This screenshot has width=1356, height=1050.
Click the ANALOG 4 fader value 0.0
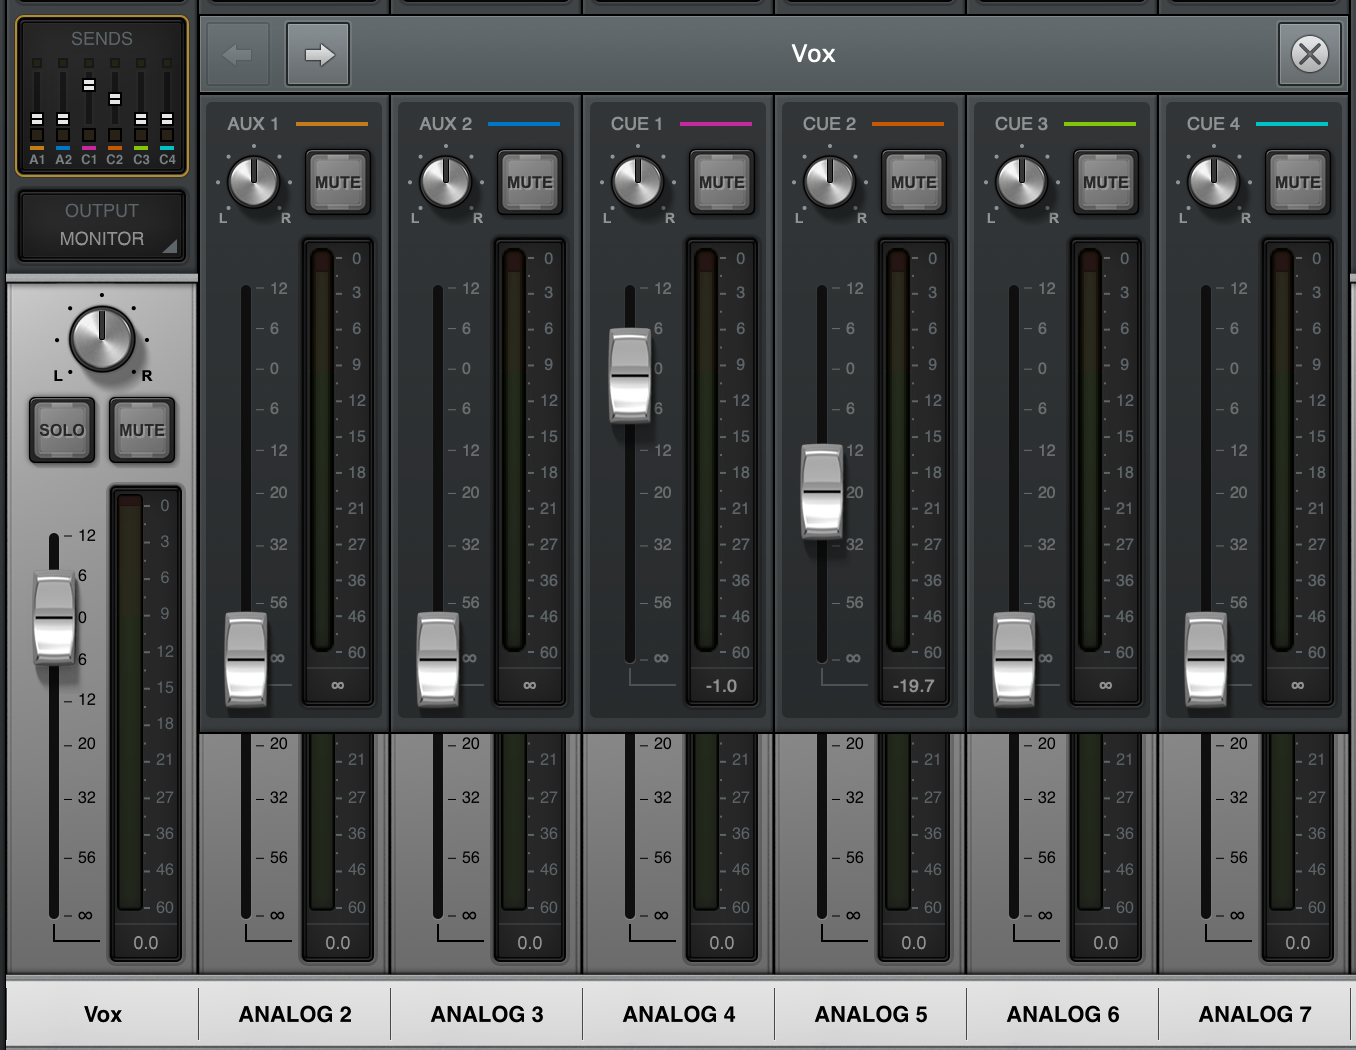tap(722, 942)
